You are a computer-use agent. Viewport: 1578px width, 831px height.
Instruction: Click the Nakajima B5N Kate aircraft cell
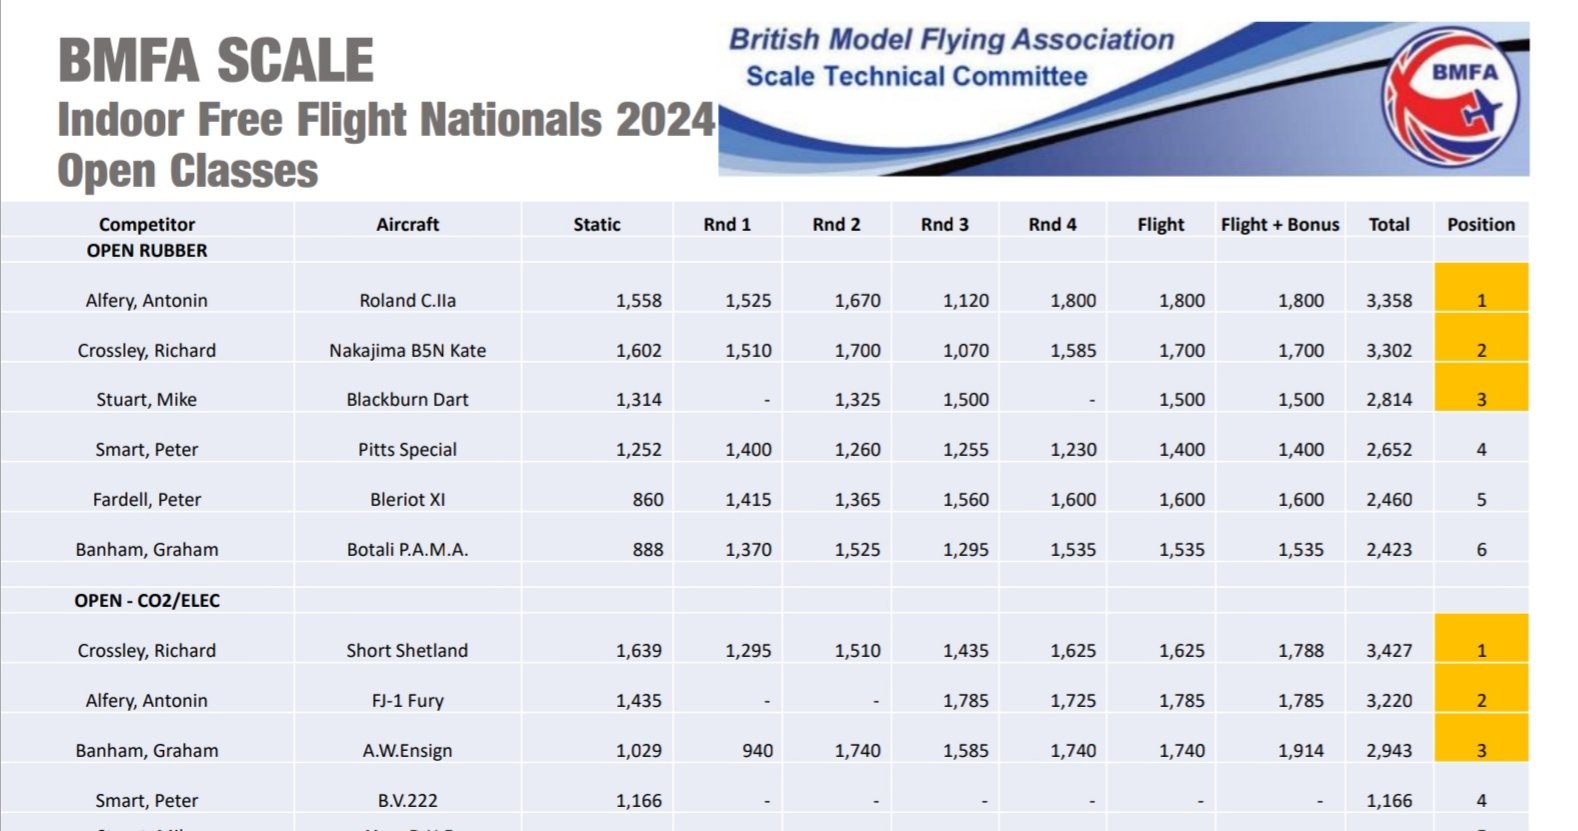click(407, 350)
